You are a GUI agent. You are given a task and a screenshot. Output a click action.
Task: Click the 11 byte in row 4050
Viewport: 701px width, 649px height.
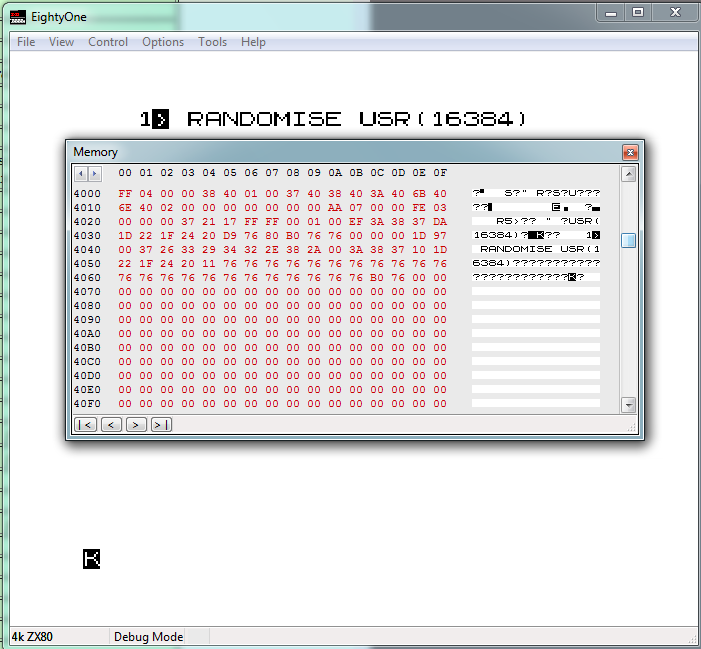[209, 264]
